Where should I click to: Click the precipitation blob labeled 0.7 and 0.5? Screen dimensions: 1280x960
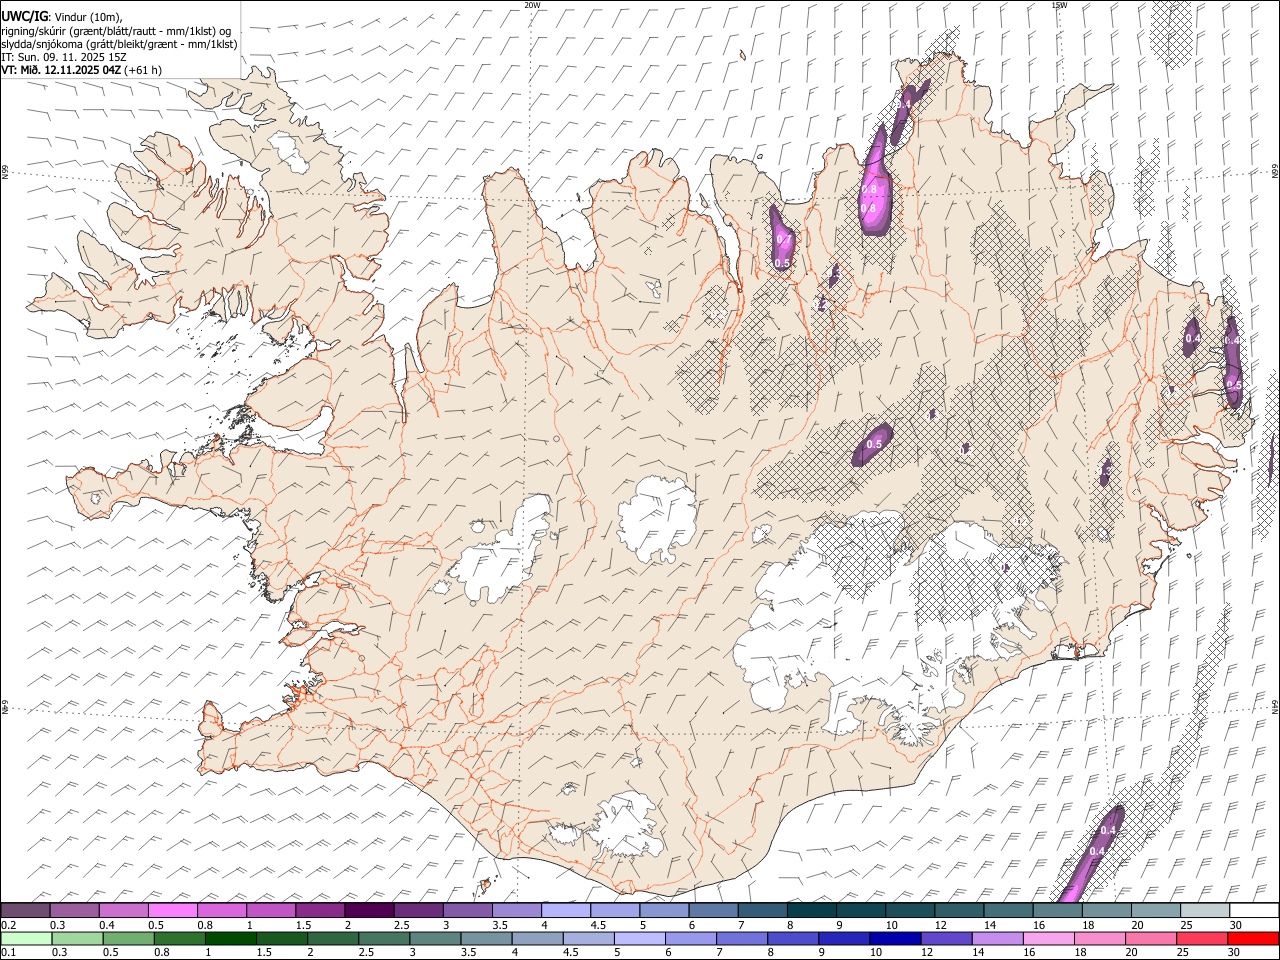(781, 240)
